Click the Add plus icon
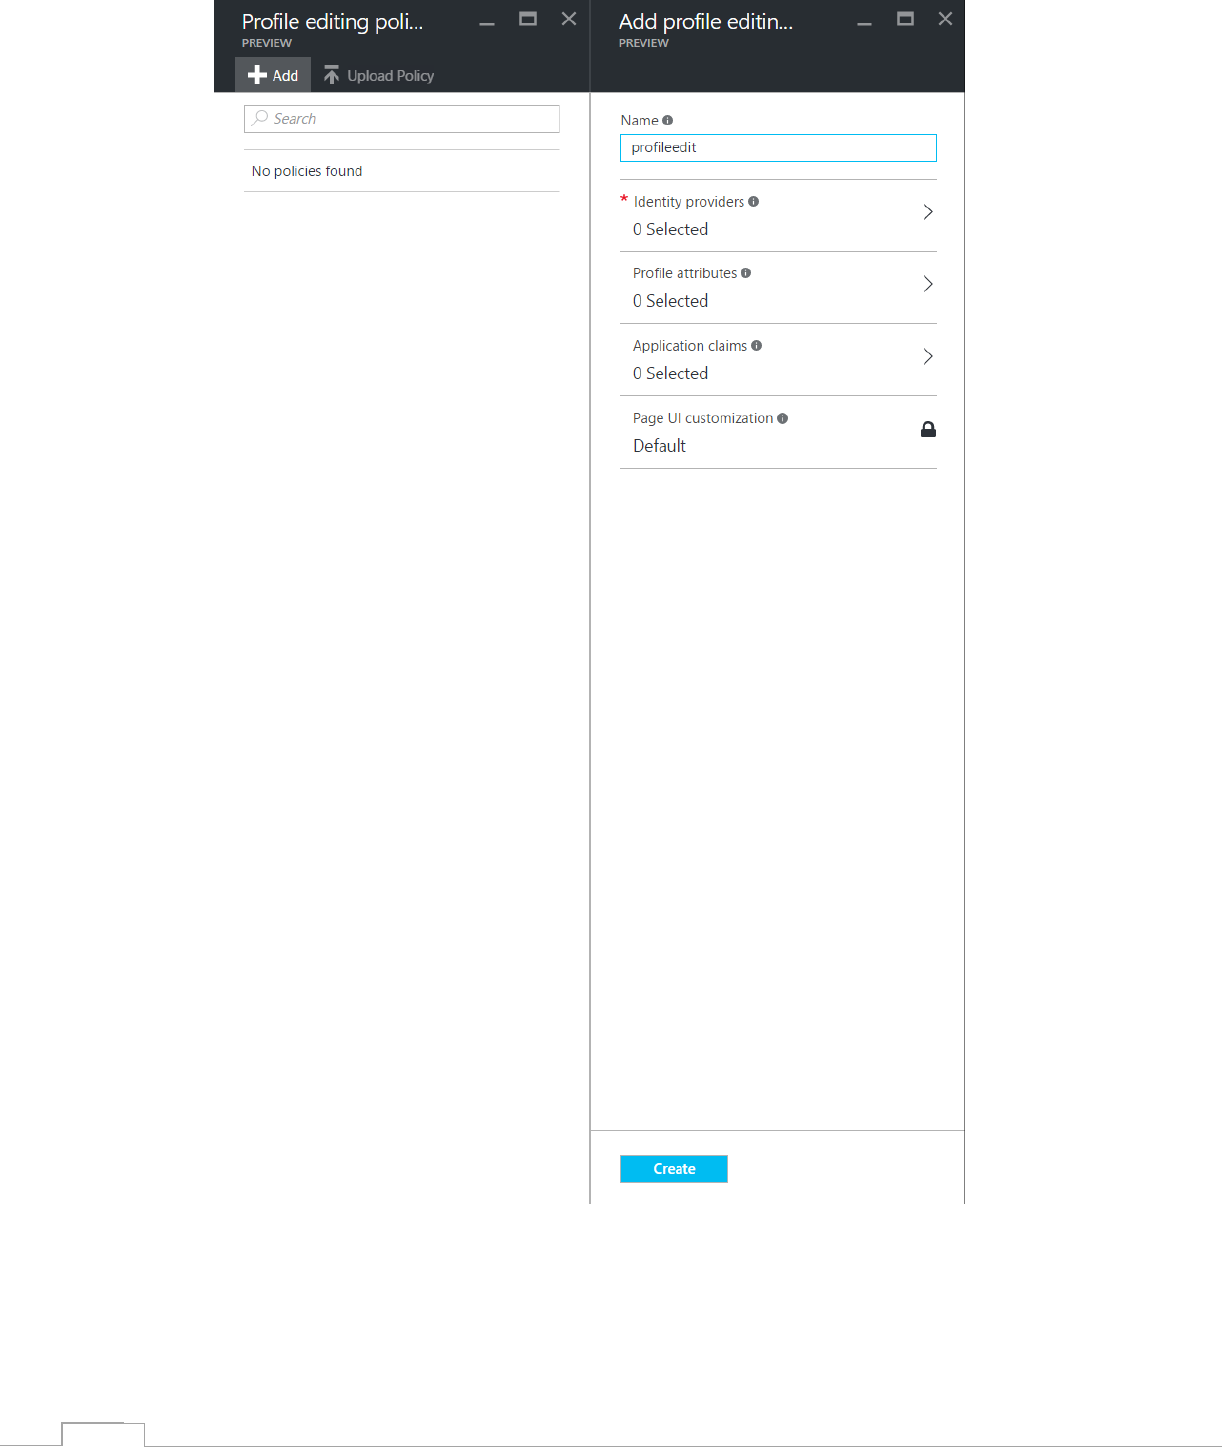 point(257,75)
